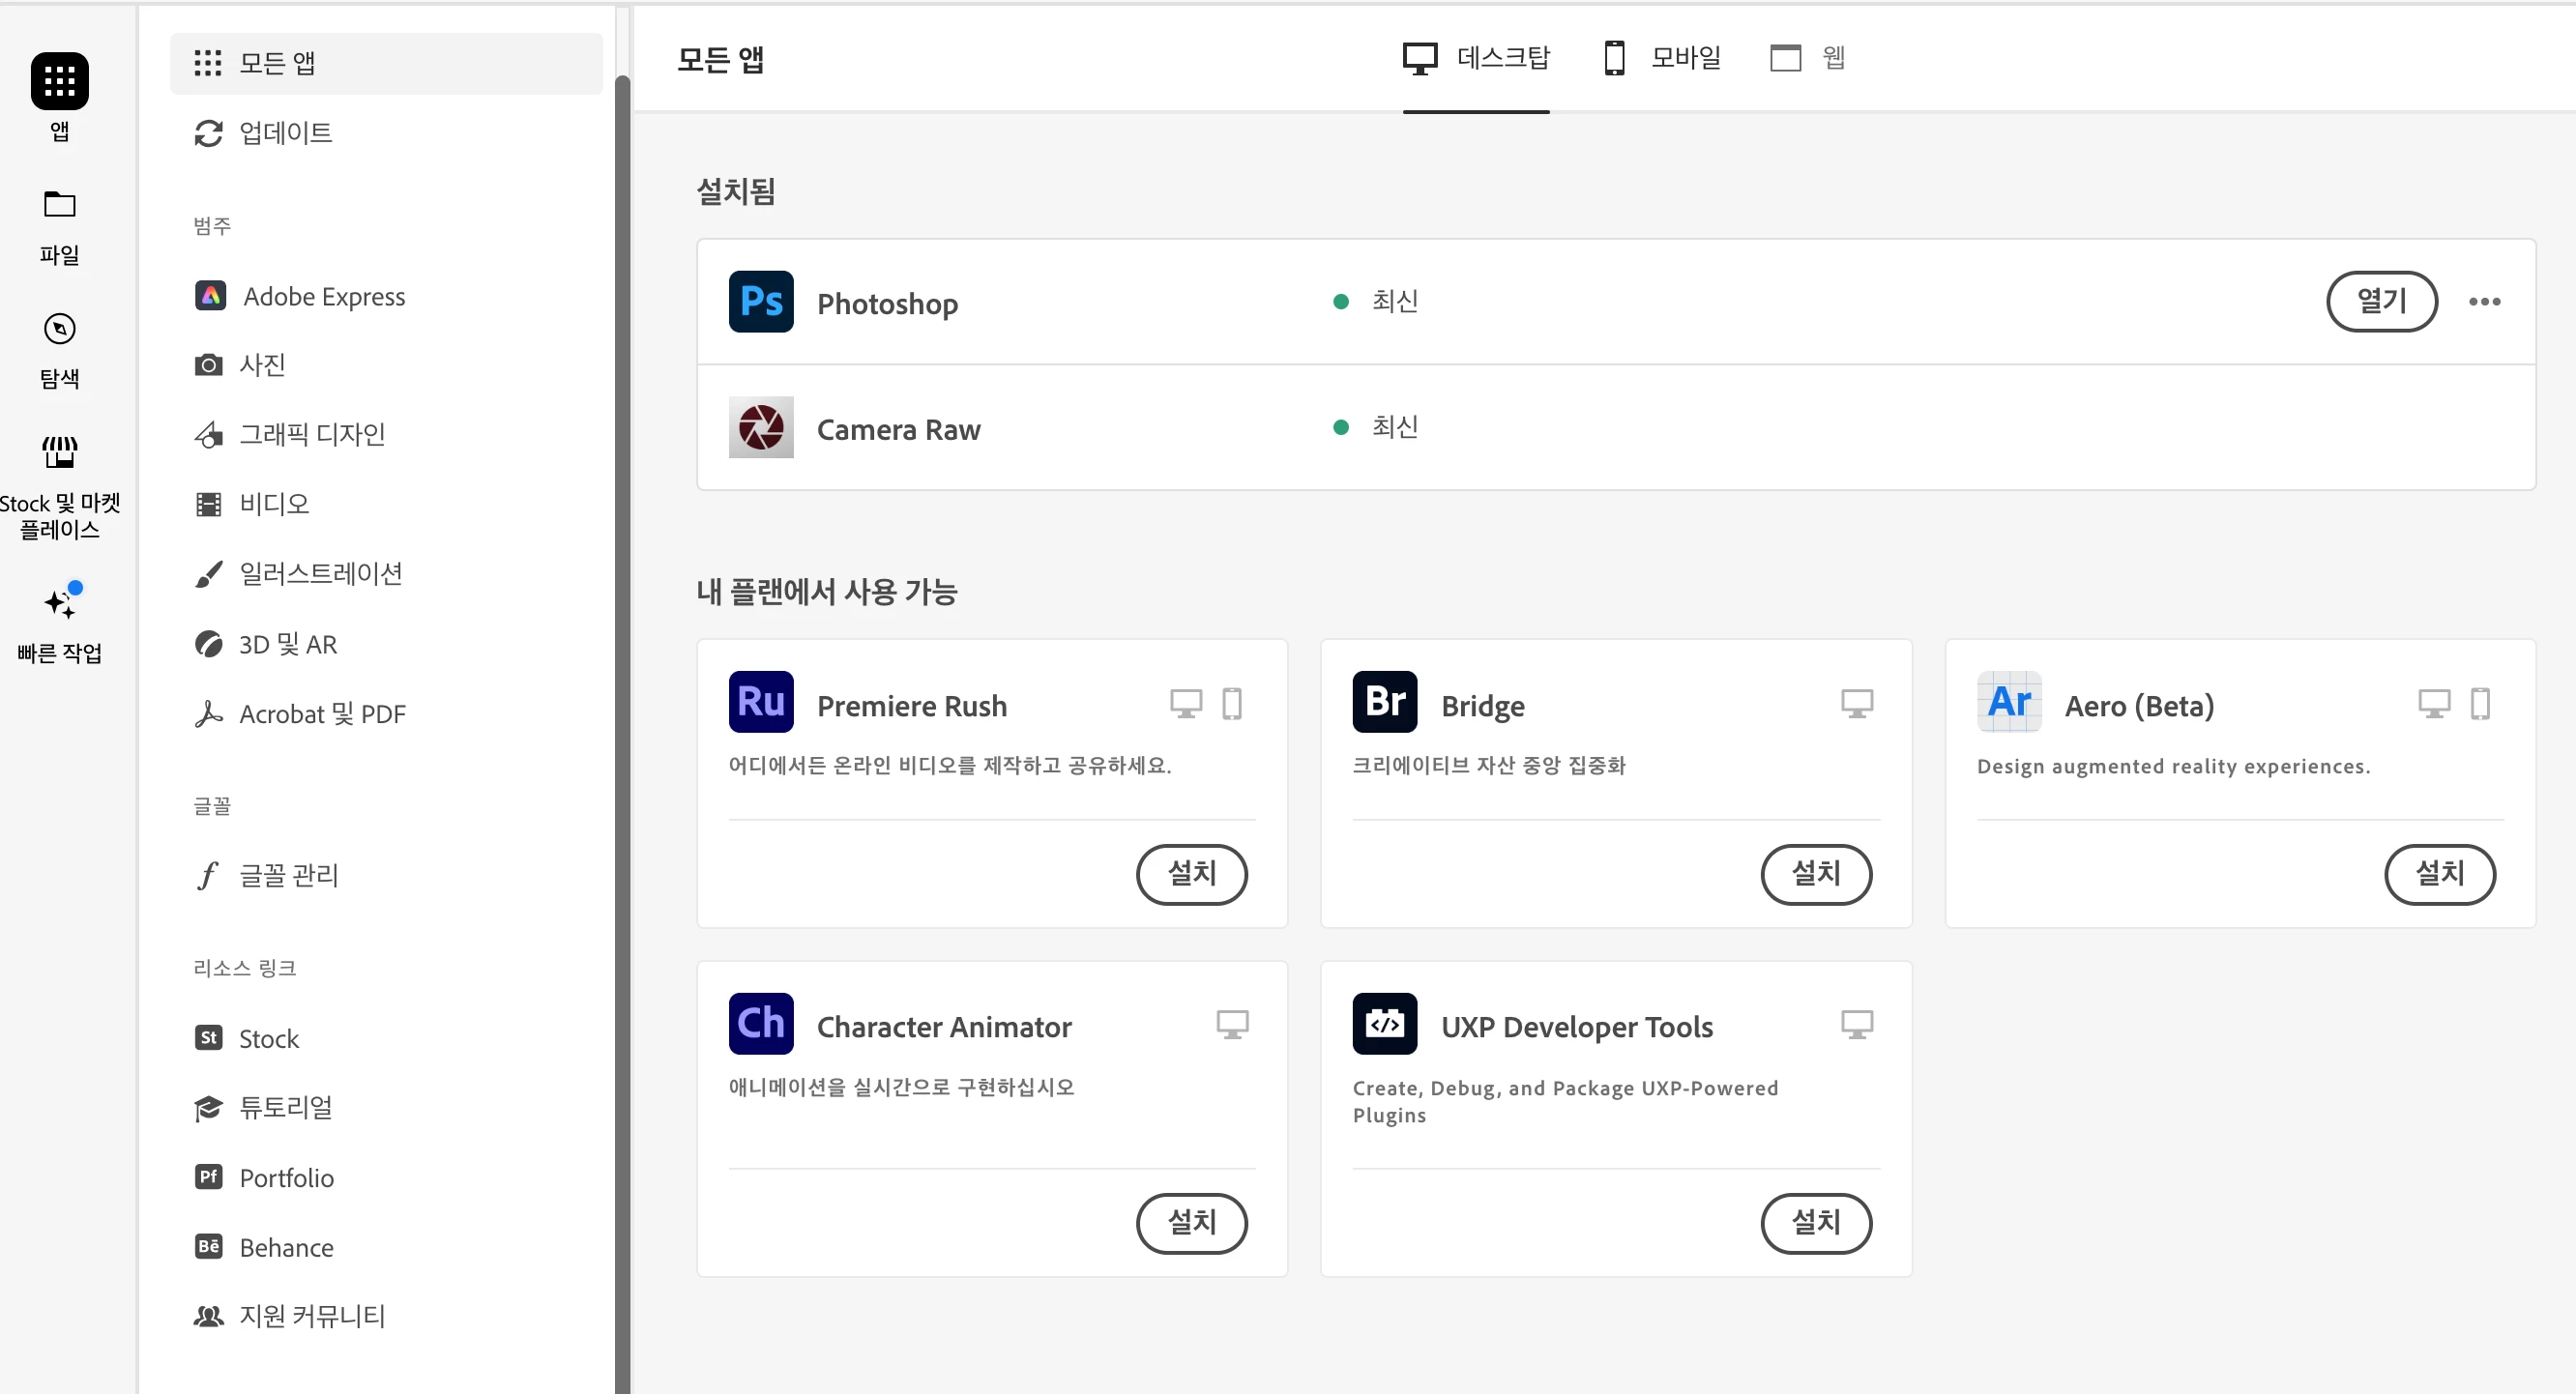2576x1394 pixels.
Task: Click 열기 button for Photoshop
Action: click(x=2381, y=301)
